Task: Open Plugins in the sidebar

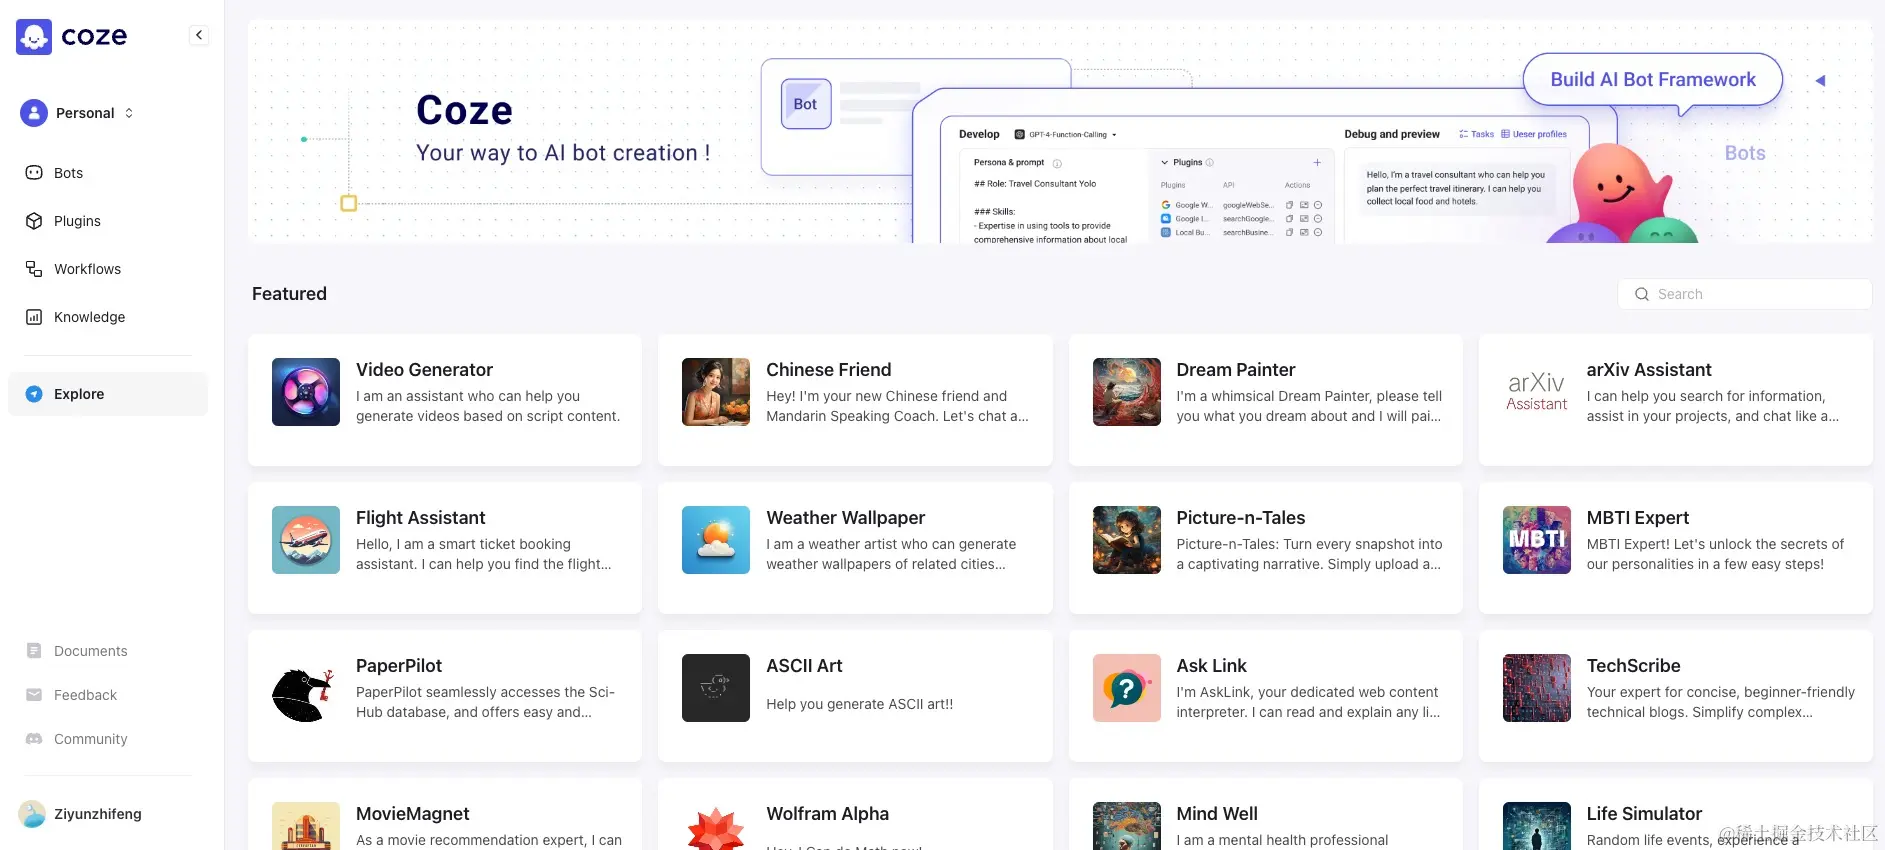Action: tap(108, 221)
